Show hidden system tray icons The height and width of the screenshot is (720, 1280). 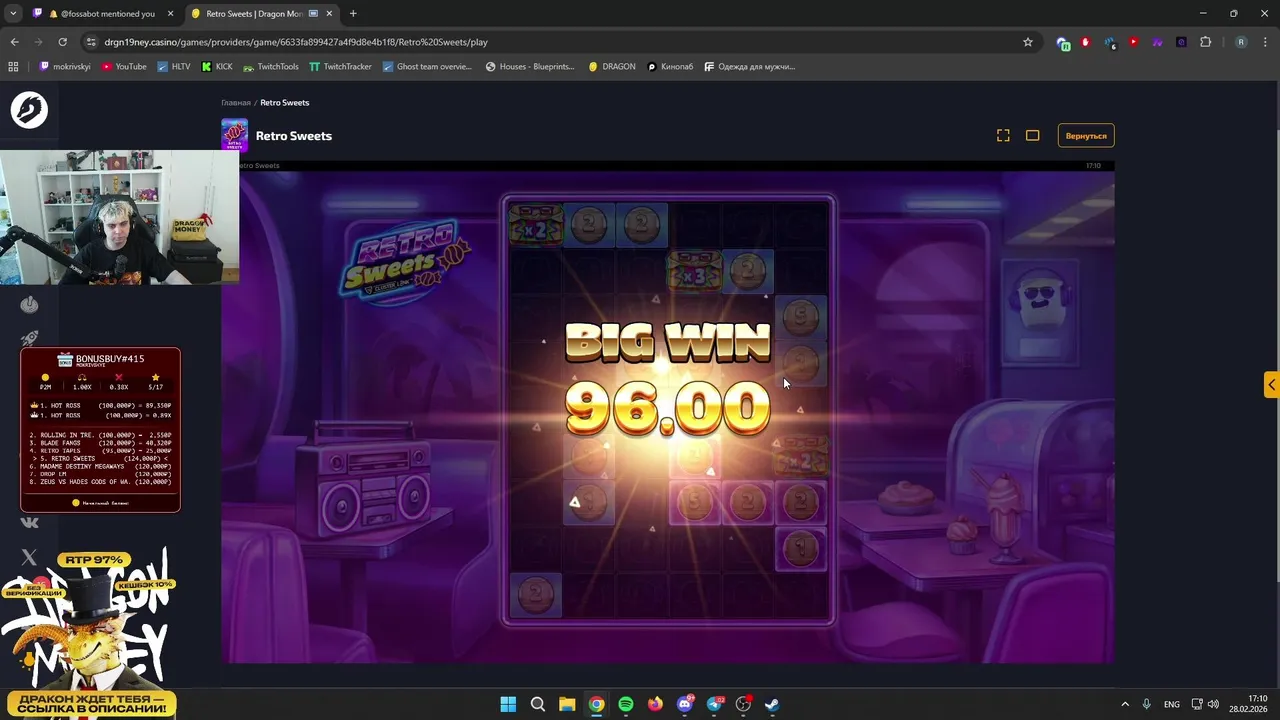click(x=1124, y=704)
